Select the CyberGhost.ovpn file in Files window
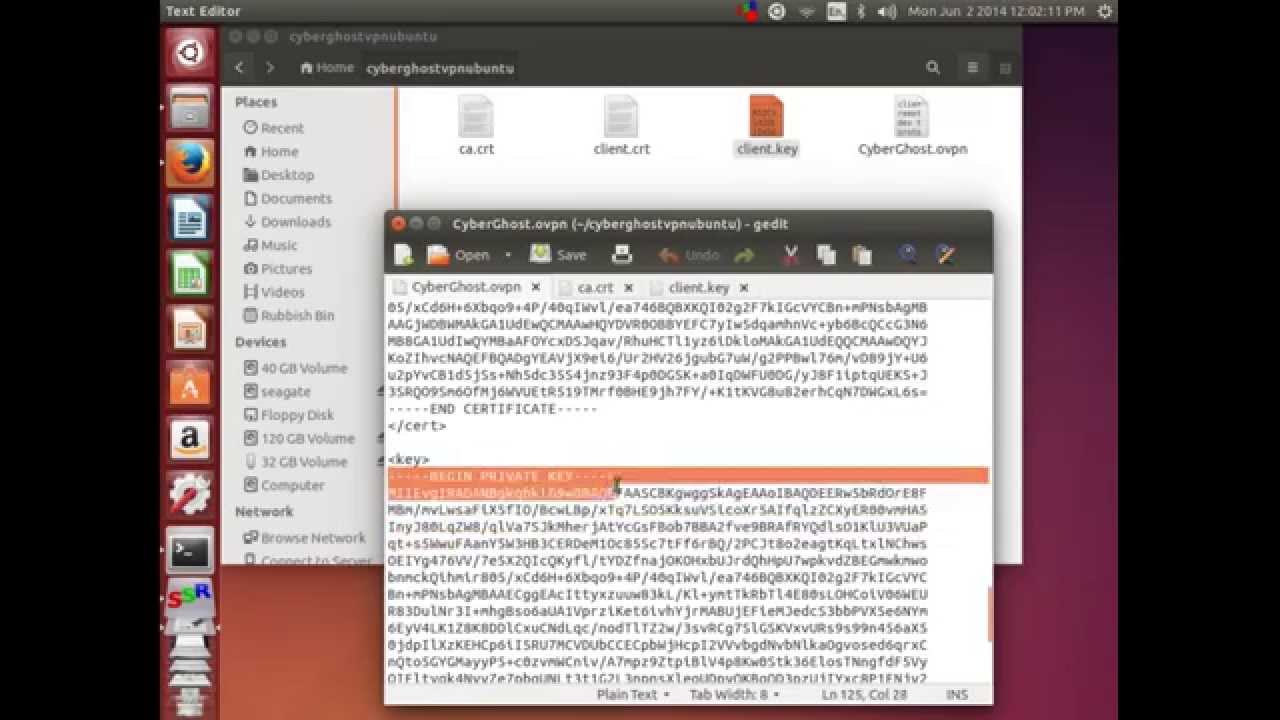 point(912,126)
